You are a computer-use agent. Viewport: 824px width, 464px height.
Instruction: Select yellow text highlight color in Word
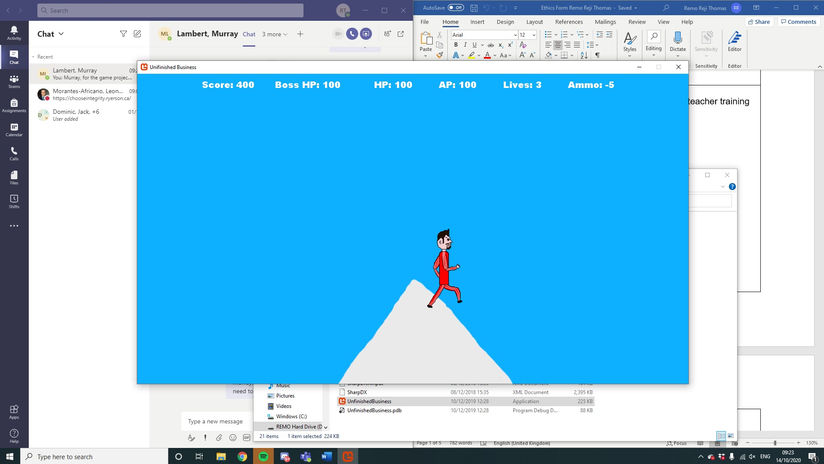coord(471,55)
